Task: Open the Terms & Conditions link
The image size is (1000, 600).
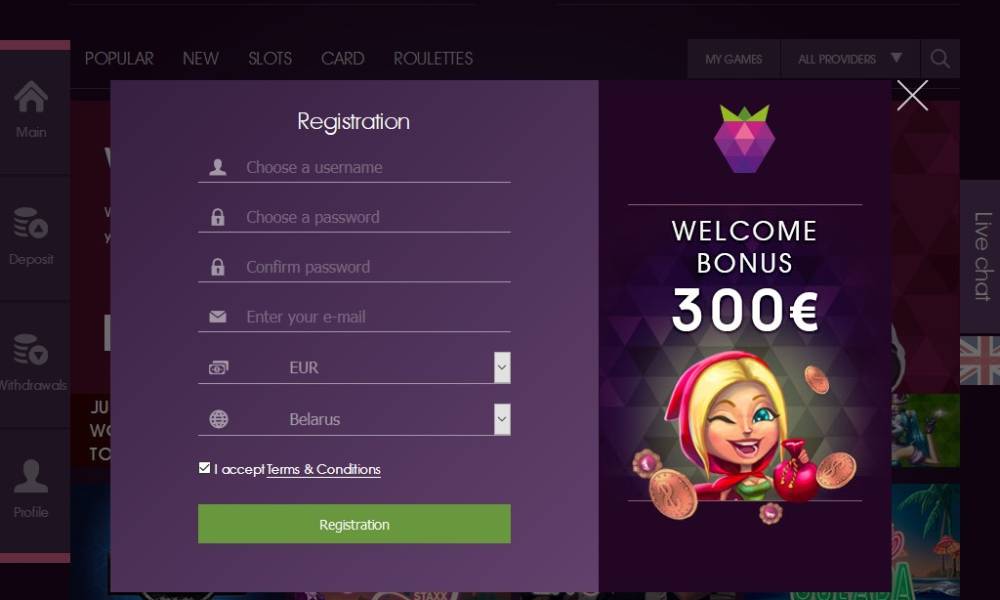Action: point(323,469)
